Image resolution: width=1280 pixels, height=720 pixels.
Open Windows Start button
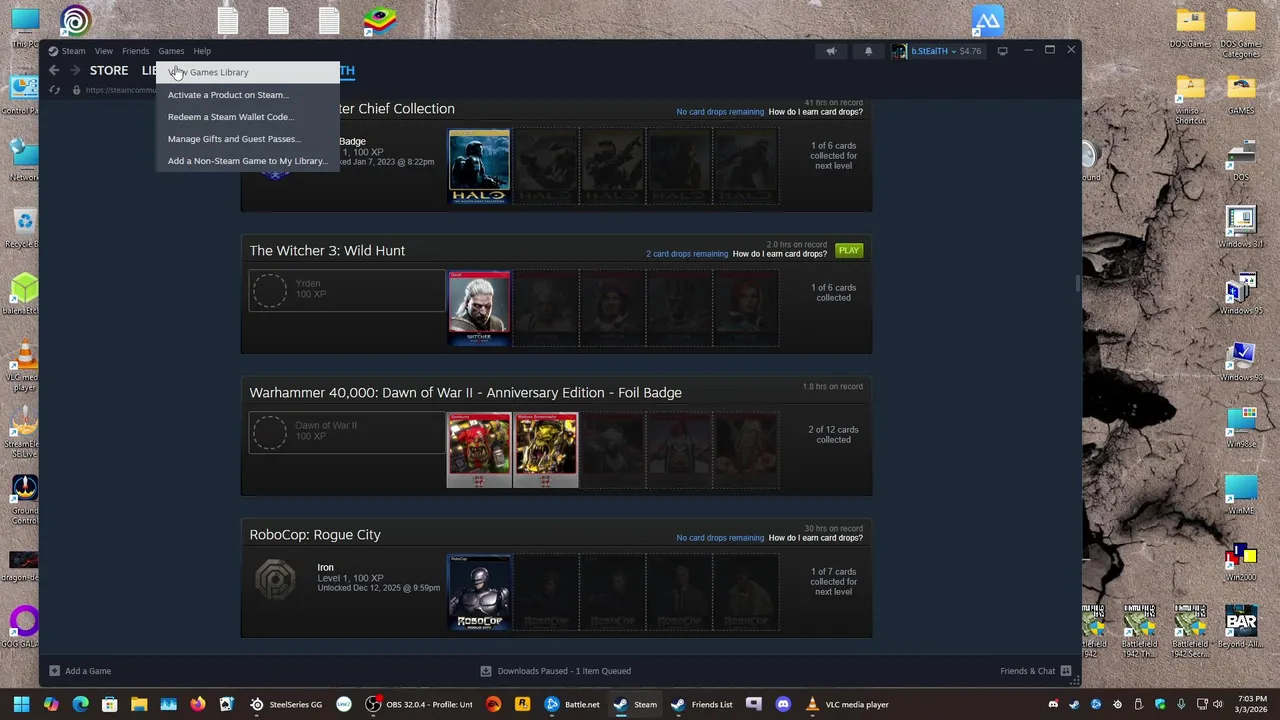click(x=21, y=704)
